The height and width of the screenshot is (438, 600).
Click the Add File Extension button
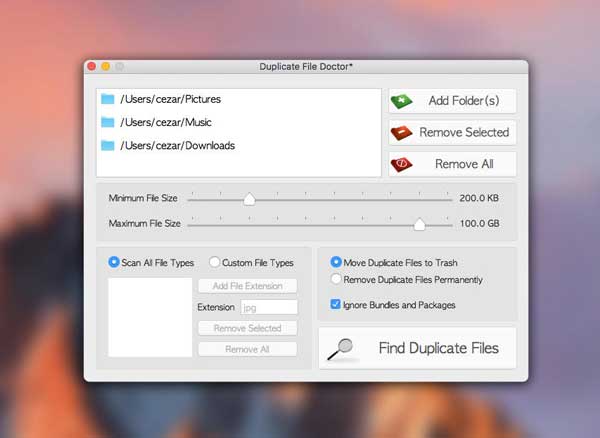248,286
